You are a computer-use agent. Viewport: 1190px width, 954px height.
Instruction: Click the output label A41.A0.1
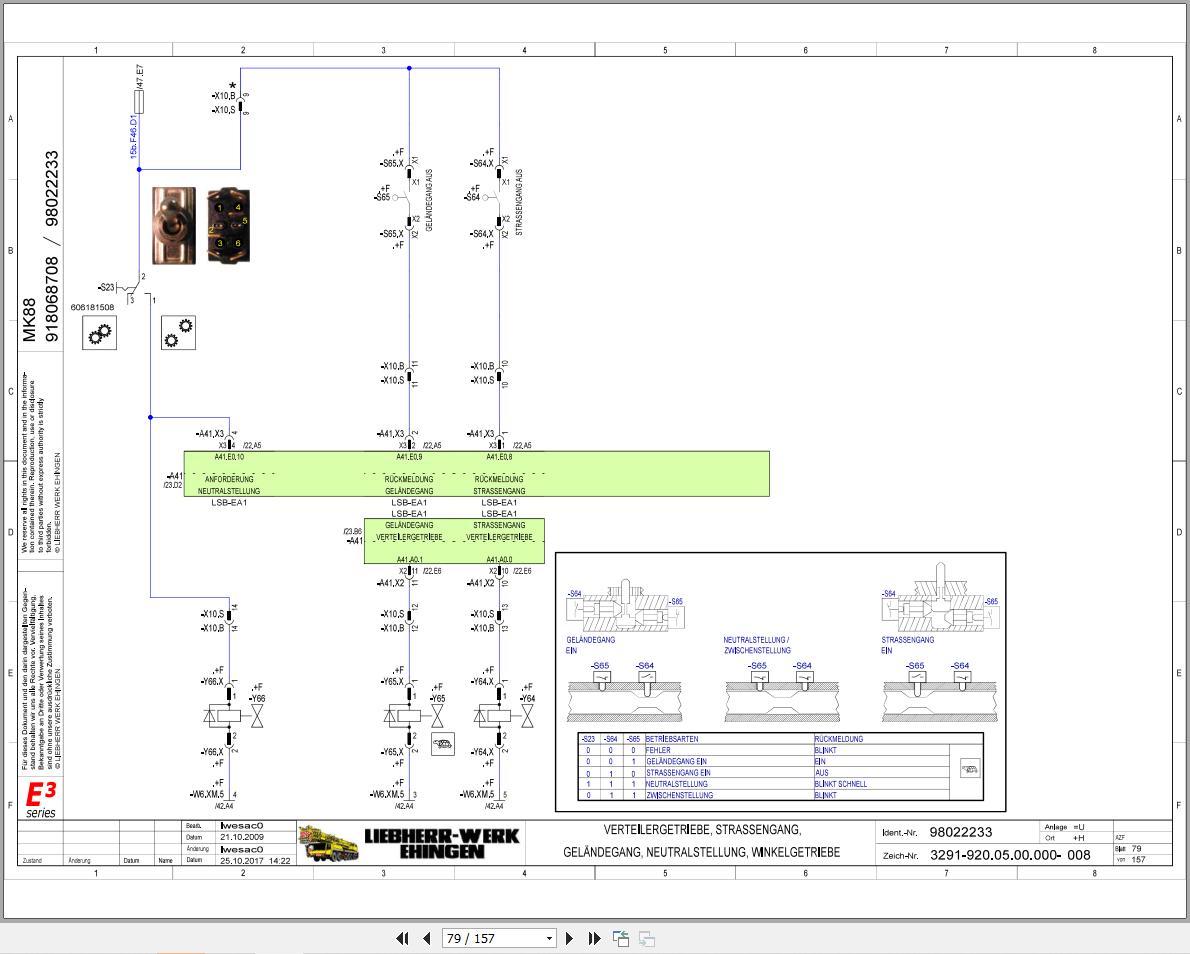click(409, 559)
